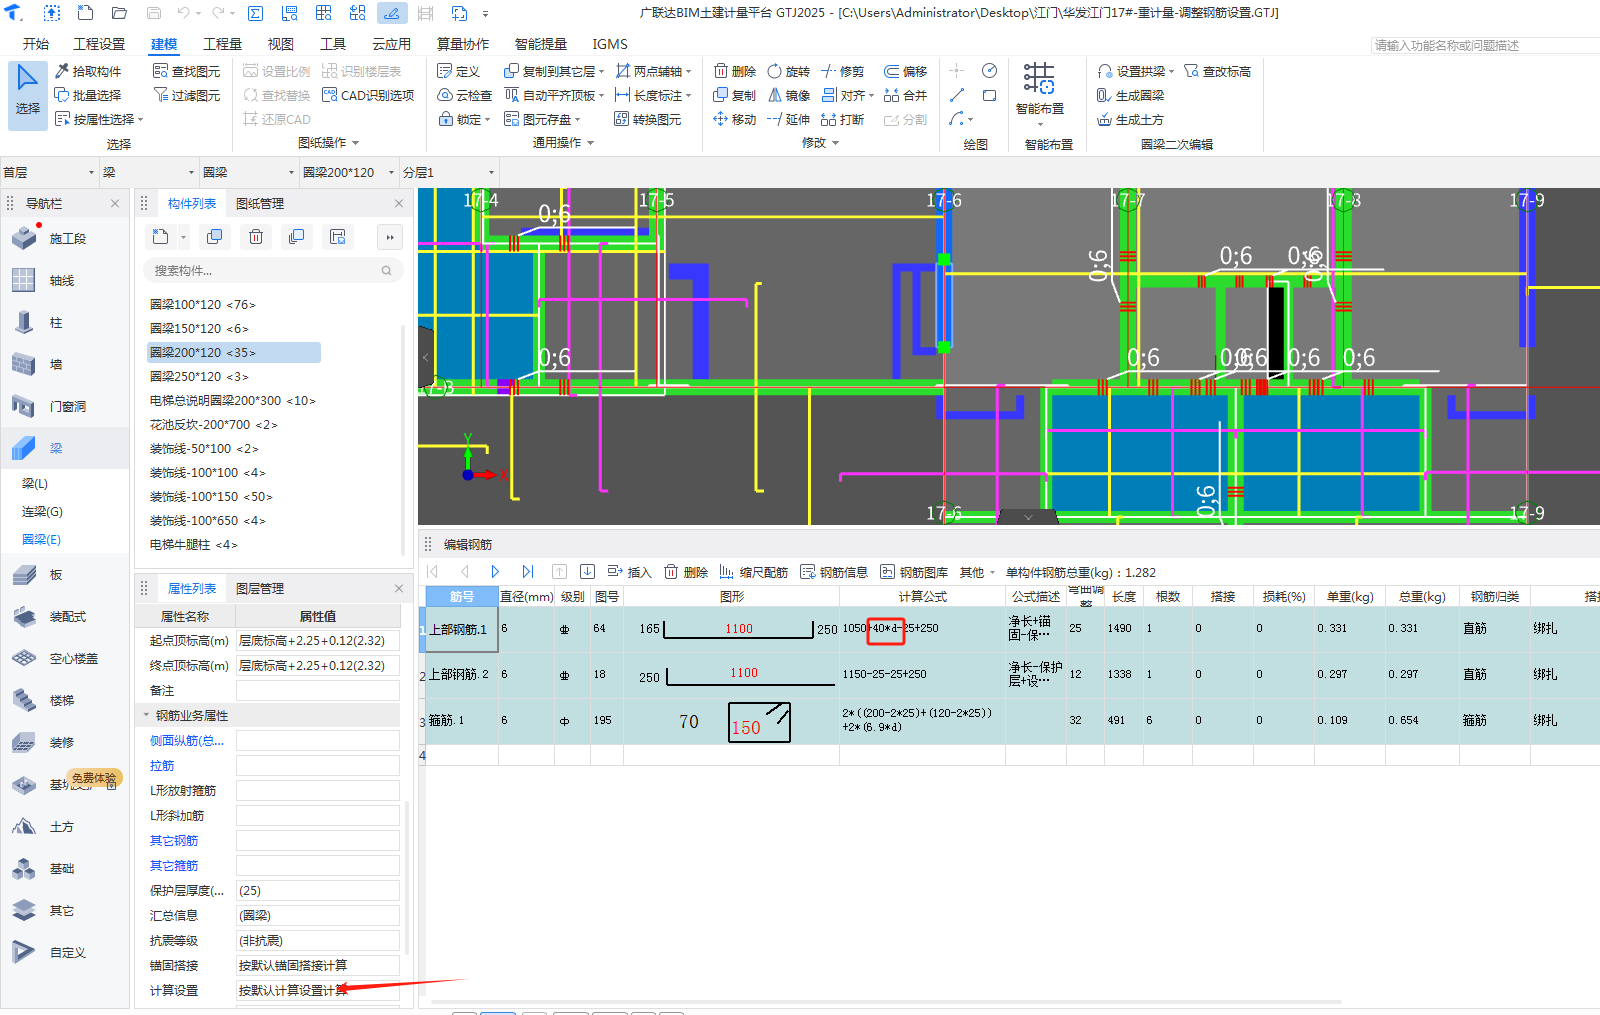Click 钢筋图库 rebar library button
Screen dimensions: 1600x1015
point(914,572)
